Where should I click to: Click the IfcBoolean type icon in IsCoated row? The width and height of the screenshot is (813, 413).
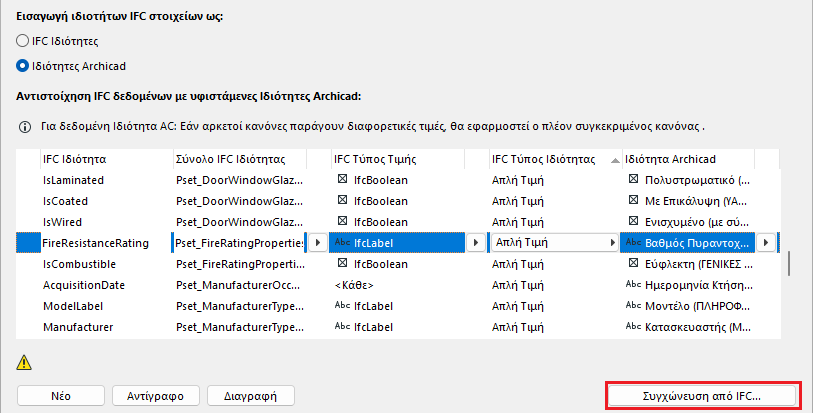[x=344, y=201]
